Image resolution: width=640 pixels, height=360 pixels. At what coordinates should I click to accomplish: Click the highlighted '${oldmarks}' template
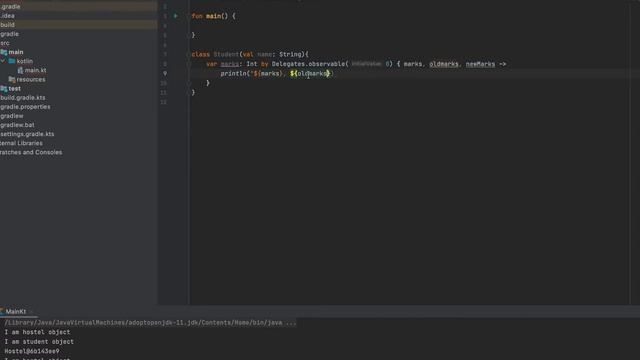tap(310, 73)
